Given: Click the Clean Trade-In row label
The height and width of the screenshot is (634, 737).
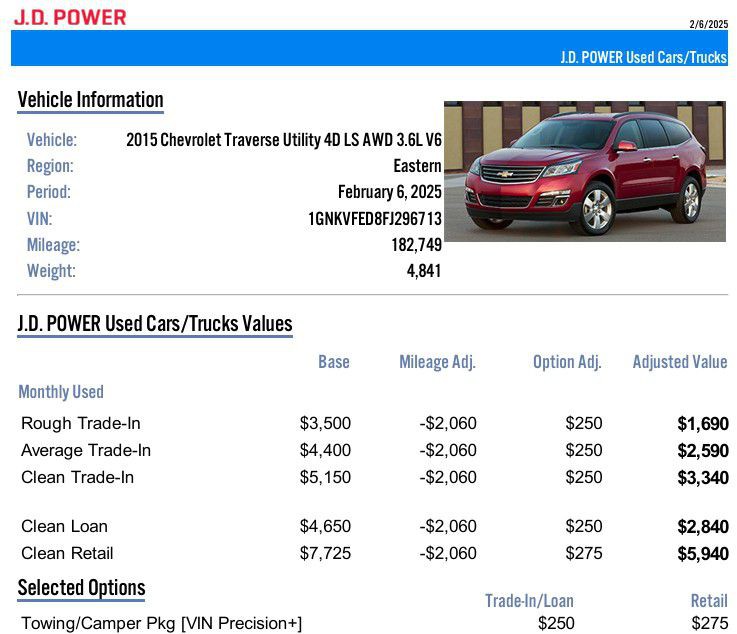Looking at the screenshot, I should coord(78,477).
